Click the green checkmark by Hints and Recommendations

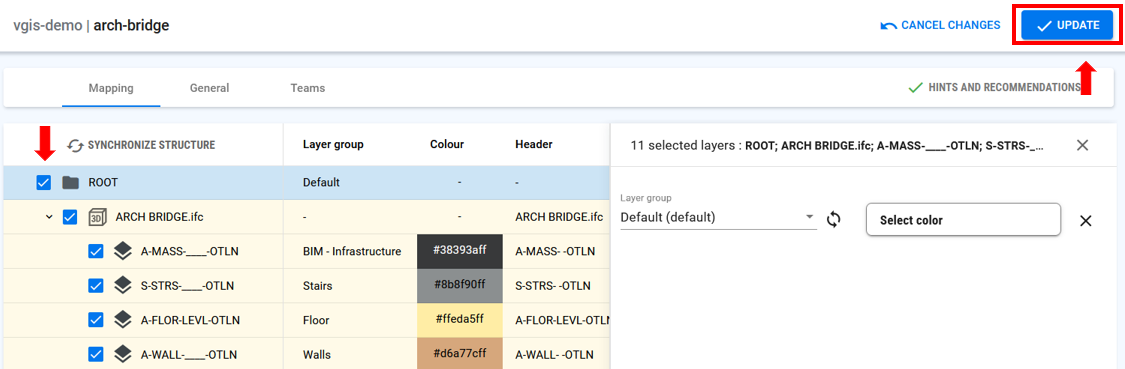[x=915, y=88]
